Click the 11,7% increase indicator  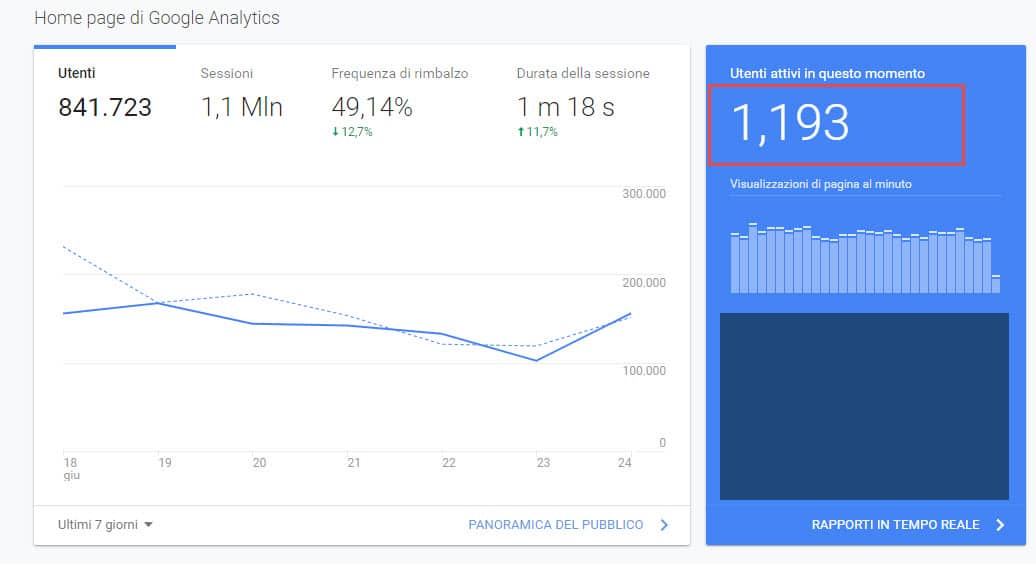[537, 132]
